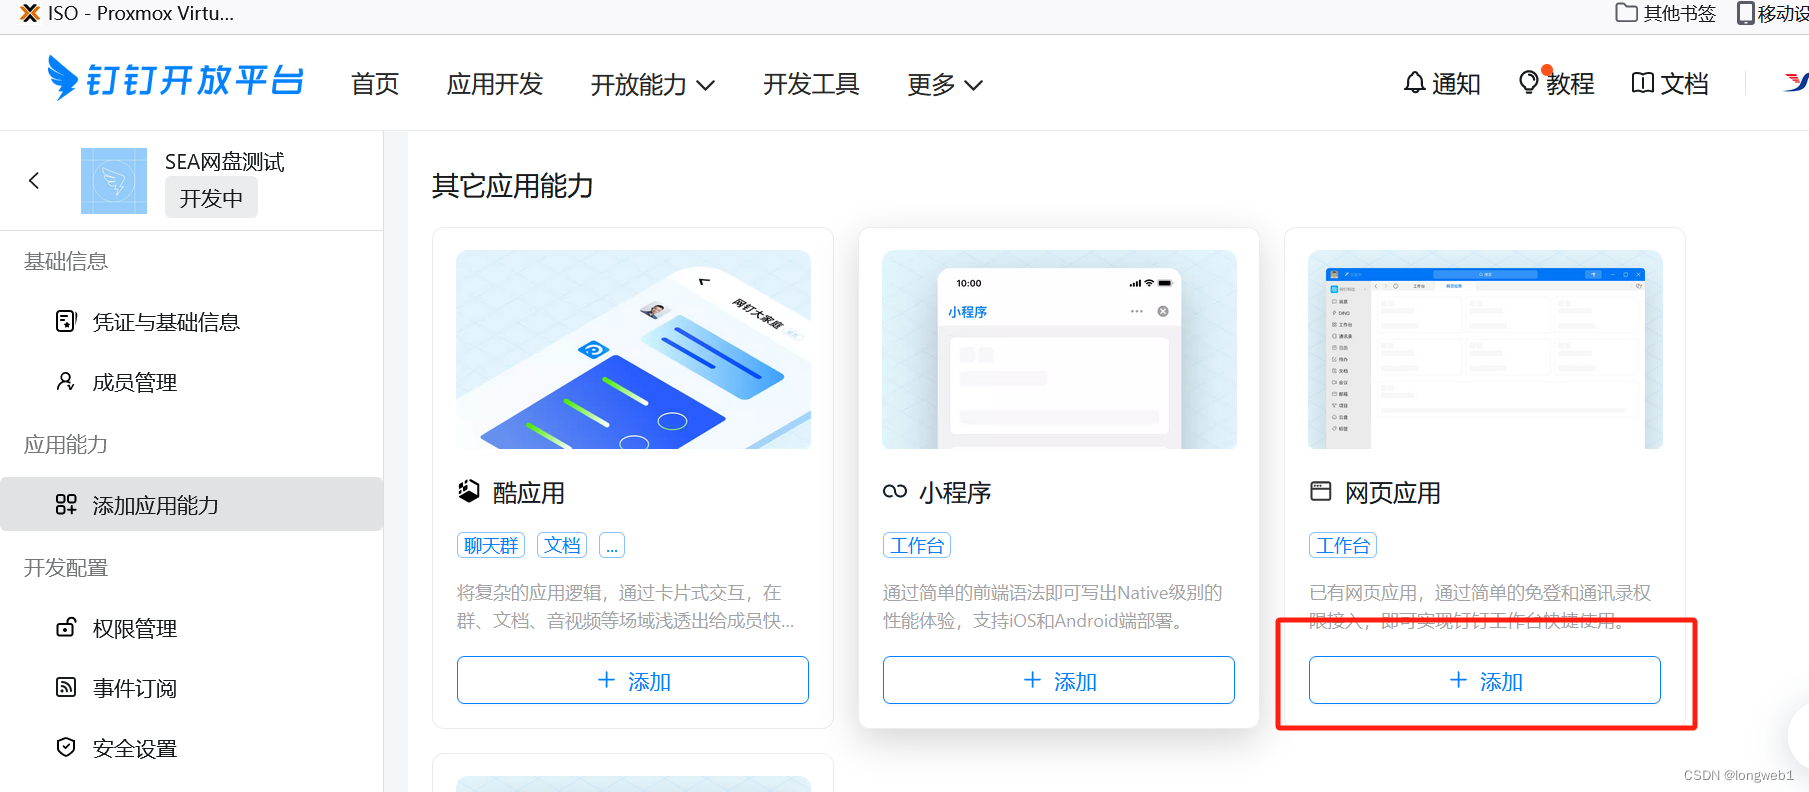
Task: Click the DingTalk open platform logo
Action: click(x=175, y=78)
